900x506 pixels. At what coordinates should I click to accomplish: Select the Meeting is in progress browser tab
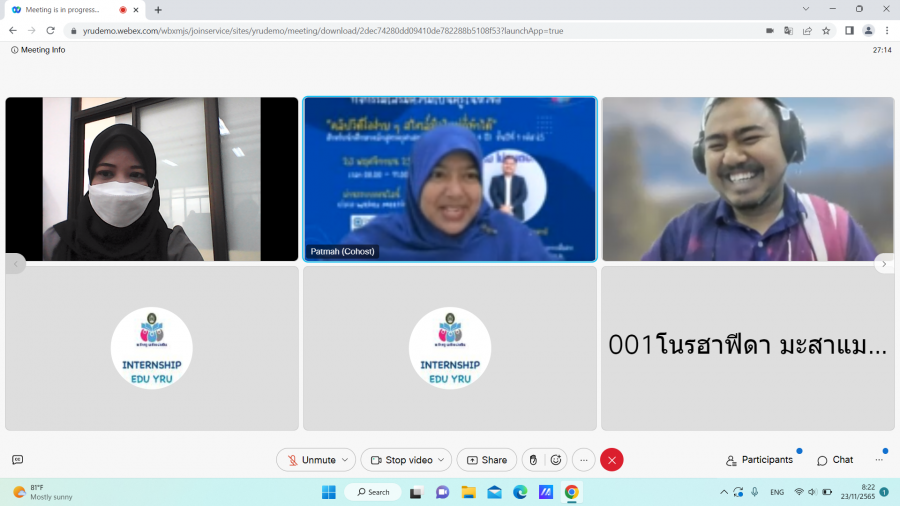(62, 9)
